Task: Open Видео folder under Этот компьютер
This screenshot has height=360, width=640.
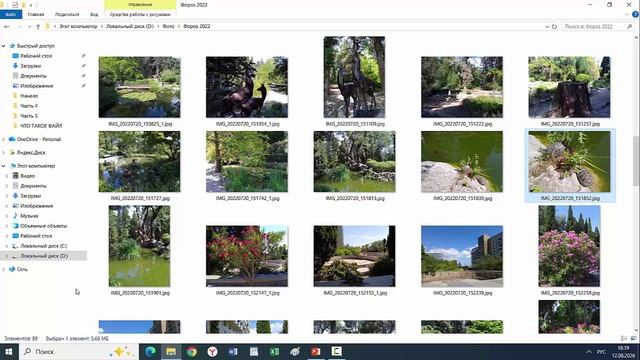Action: click(27, 176)
